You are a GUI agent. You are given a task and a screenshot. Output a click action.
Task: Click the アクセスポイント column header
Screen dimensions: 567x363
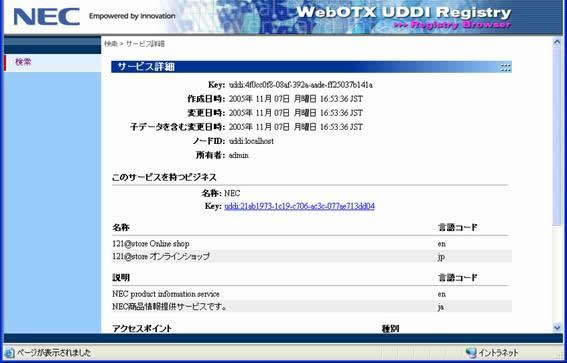[142, 328]
